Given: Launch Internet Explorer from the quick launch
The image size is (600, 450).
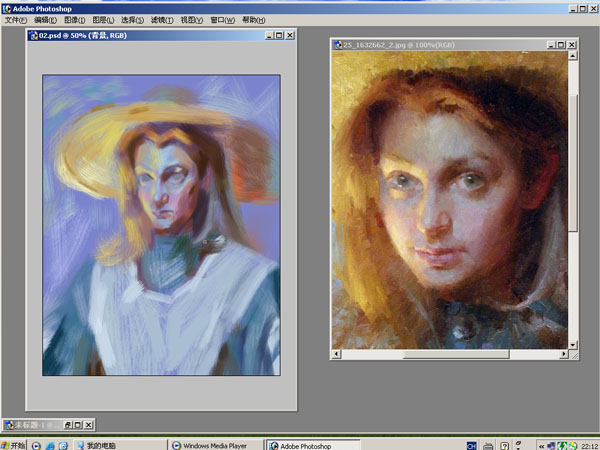Looking at the screenshot, I should (50, 446).
